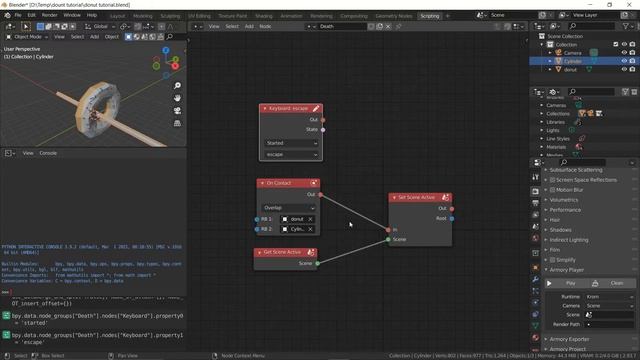Open the Render properties tab icon

(x=536, y=191)
